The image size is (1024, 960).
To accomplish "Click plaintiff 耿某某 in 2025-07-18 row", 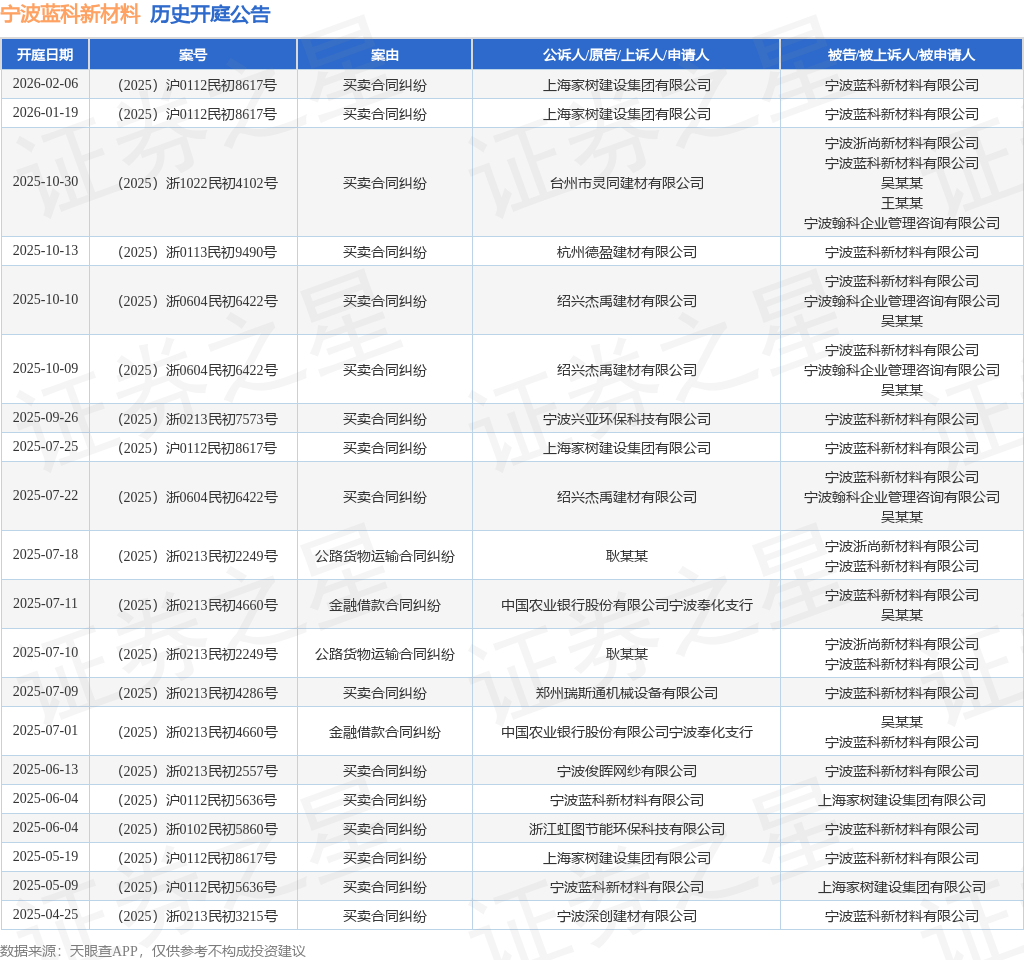I will 627,556.
